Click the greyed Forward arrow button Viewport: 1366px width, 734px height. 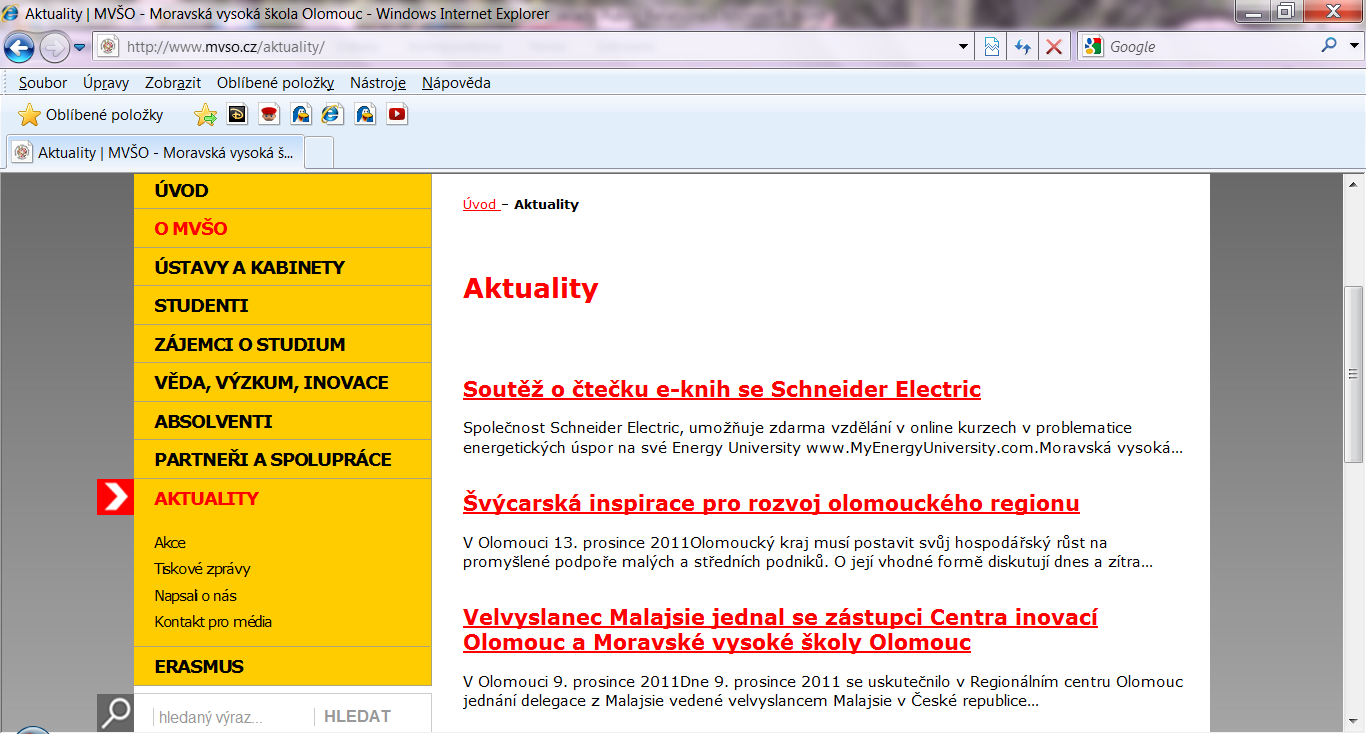(x=54, y=47)
